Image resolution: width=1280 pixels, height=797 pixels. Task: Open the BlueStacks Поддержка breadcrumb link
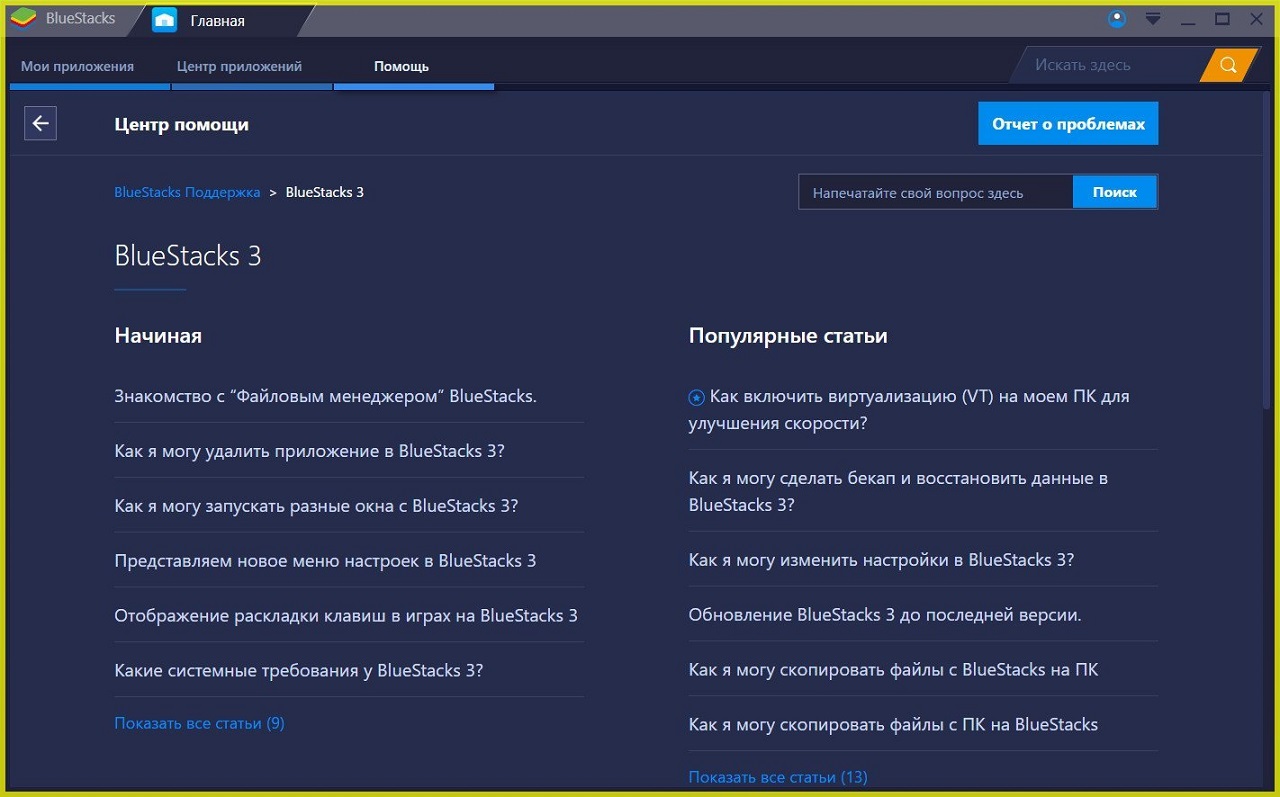[x=187, y=192]
